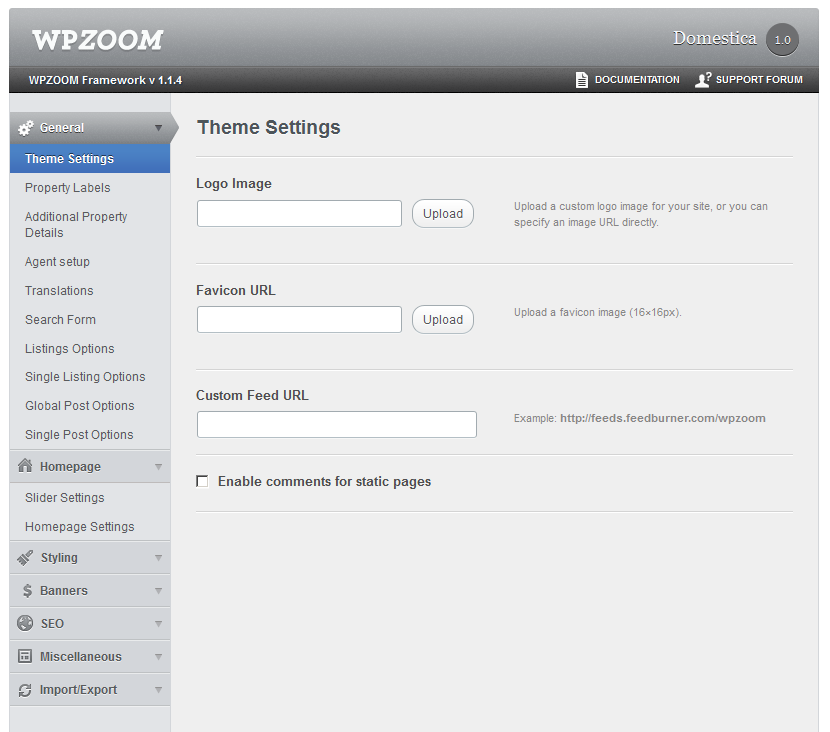
Task: Click 'Enable comments for static pages' label
Action: coord(324,482)
